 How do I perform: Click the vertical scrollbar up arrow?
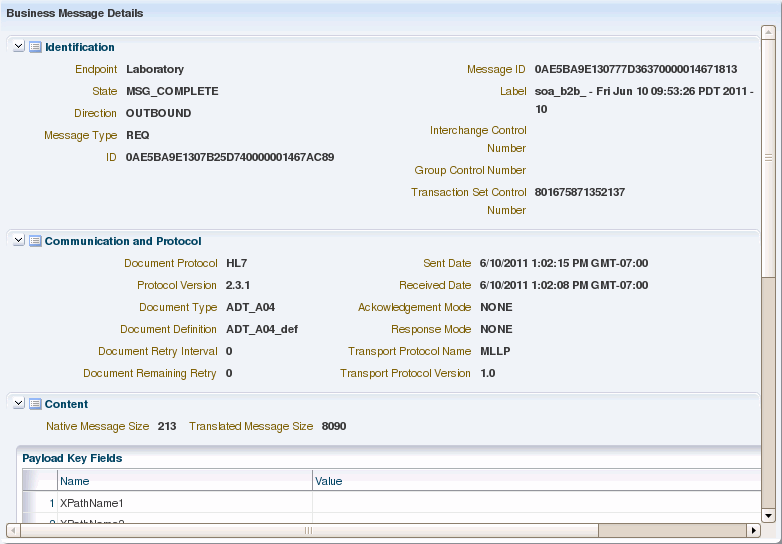(x=768, y=32)
